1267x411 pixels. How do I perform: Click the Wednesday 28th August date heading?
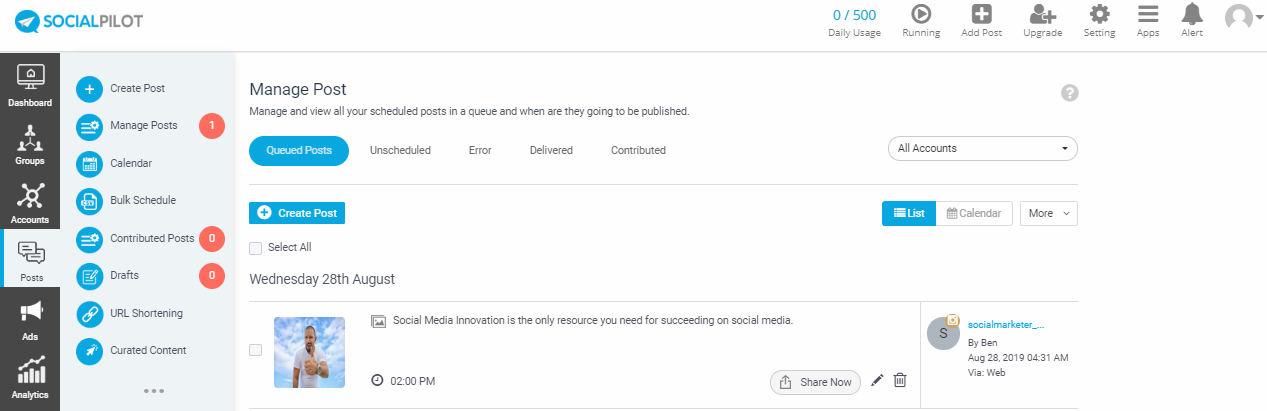[322, 279]
